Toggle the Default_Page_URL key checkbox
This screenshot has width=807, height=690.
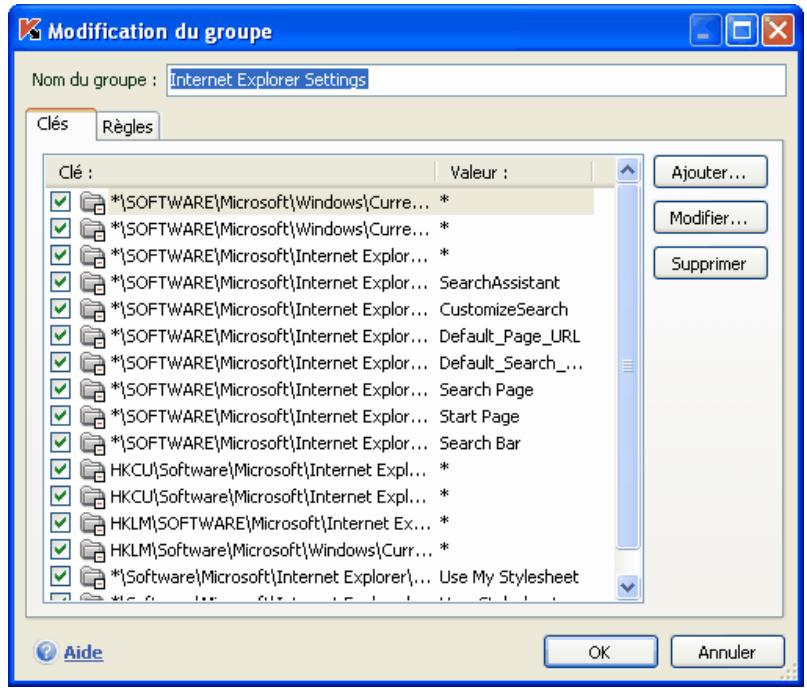coord(60,335)
